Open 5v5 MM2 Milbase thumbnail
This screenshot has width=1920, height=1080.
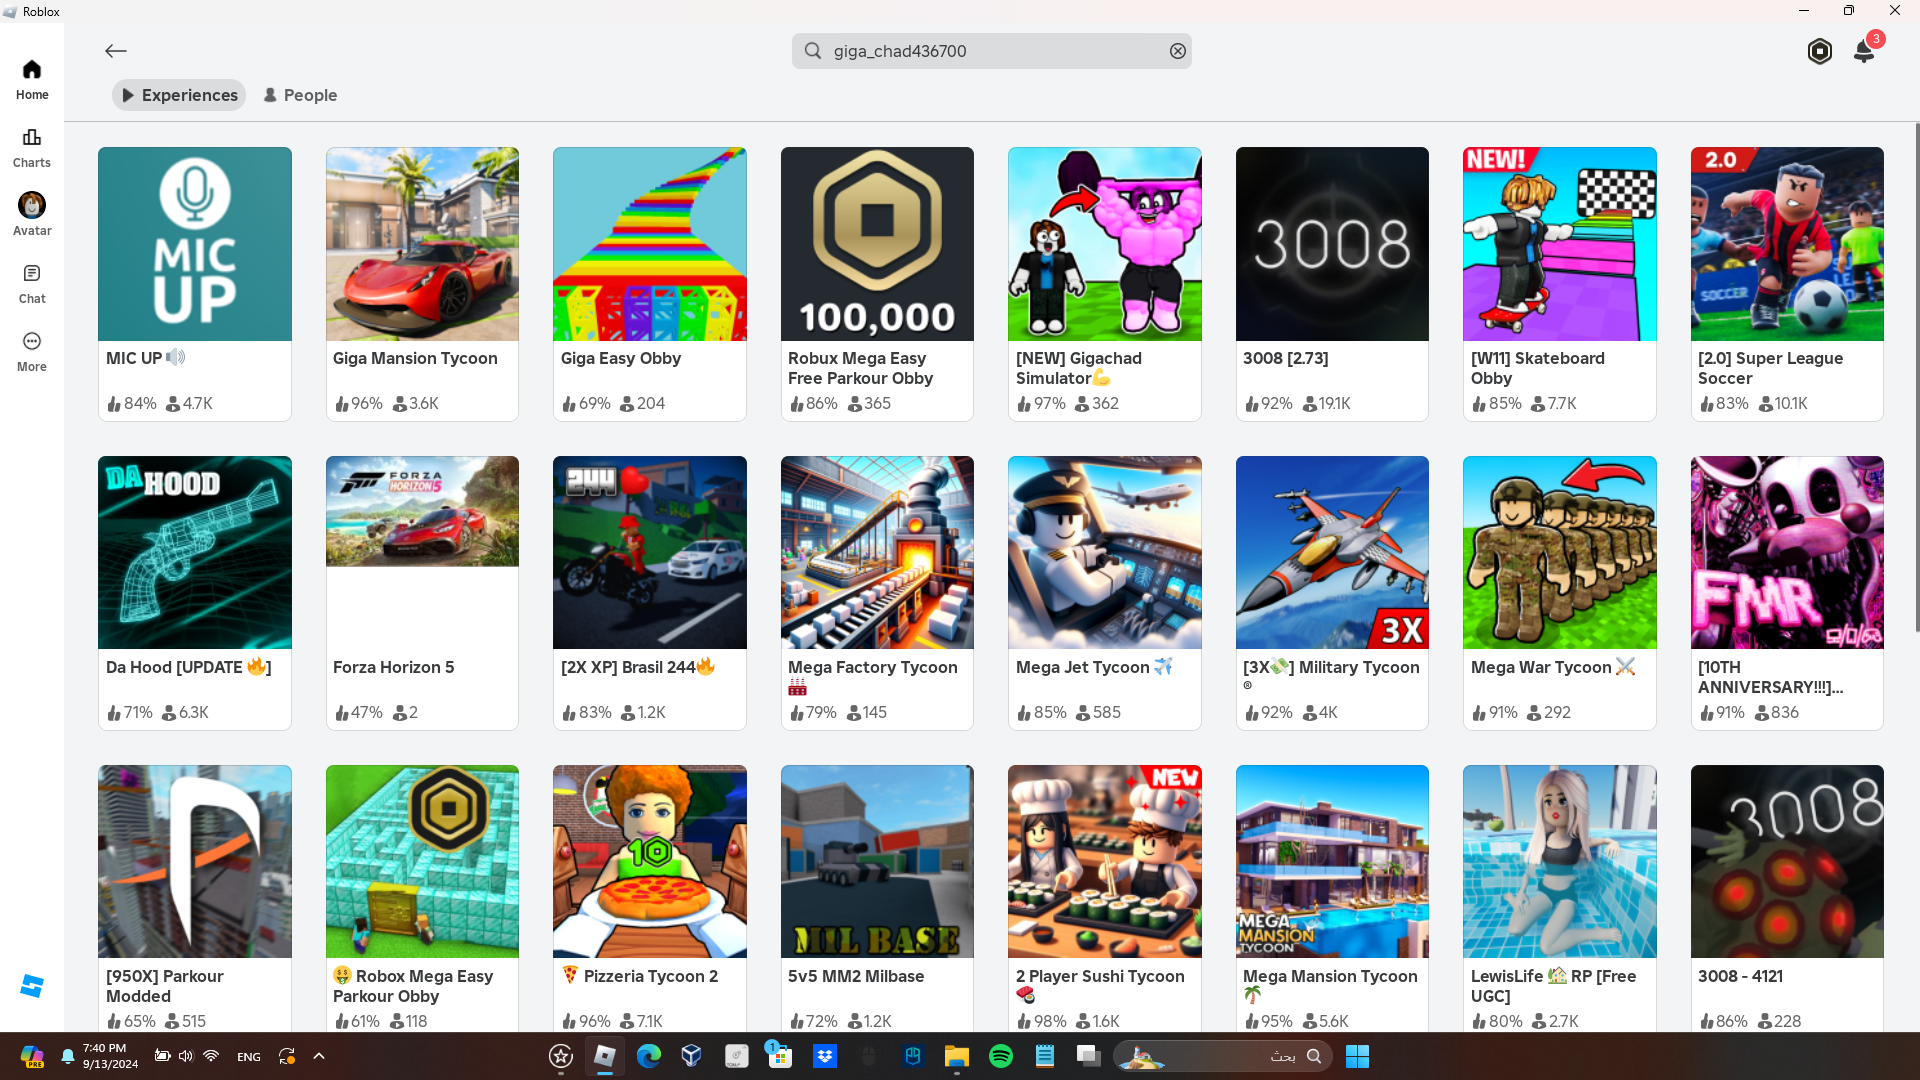pos(877,862)
